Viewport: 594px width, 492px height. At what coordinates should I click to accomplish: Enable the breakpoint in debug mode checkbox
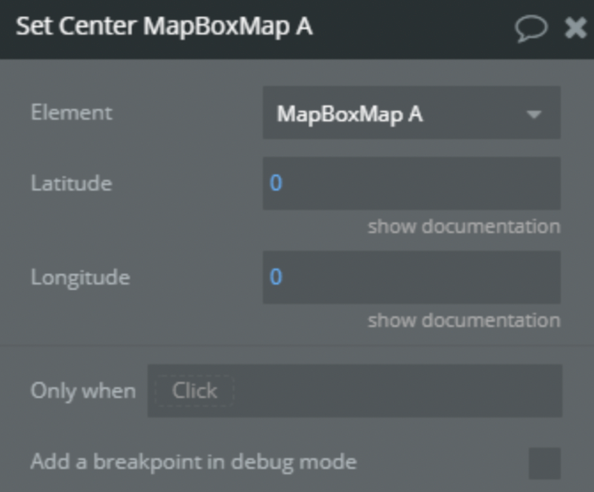pos(545,463)
